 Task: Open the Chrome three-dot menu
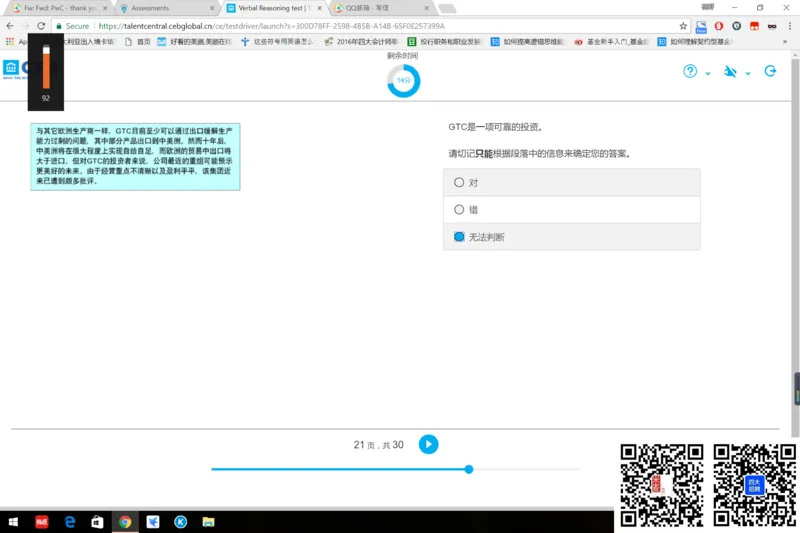(790, 26)
